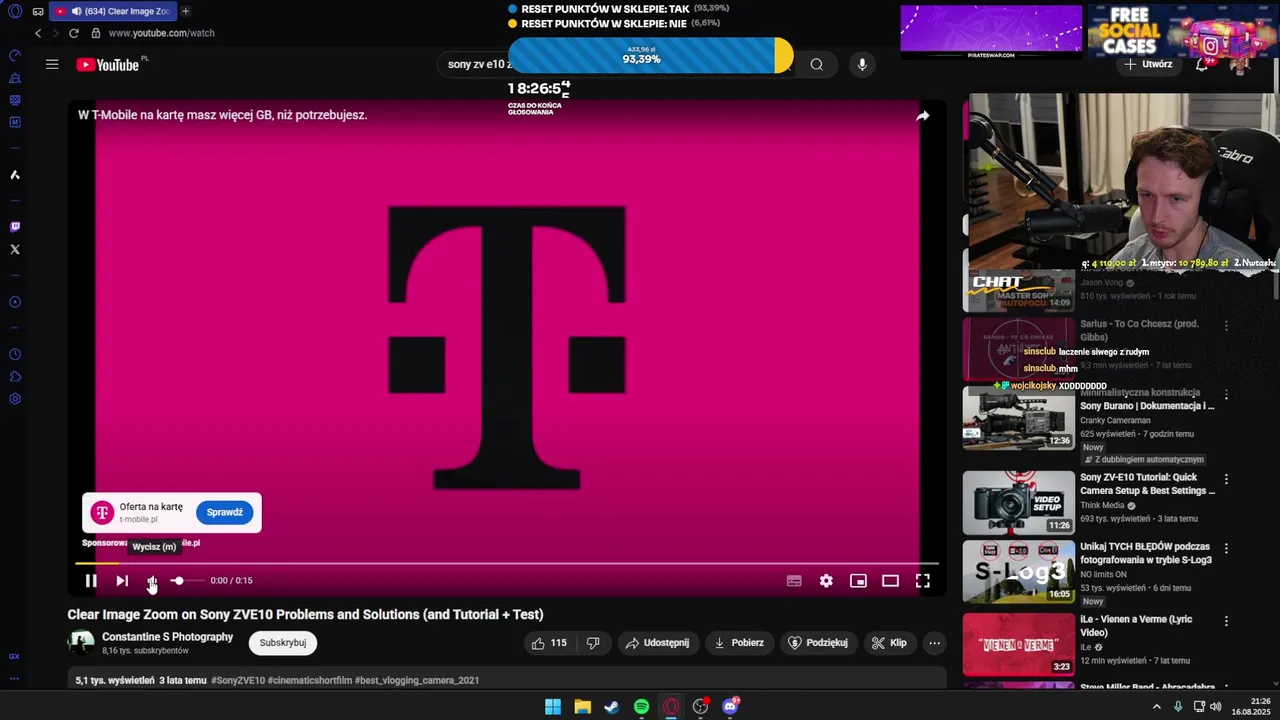
Task: Go to the YouTube home logo
Action: [x=108, y=65]
